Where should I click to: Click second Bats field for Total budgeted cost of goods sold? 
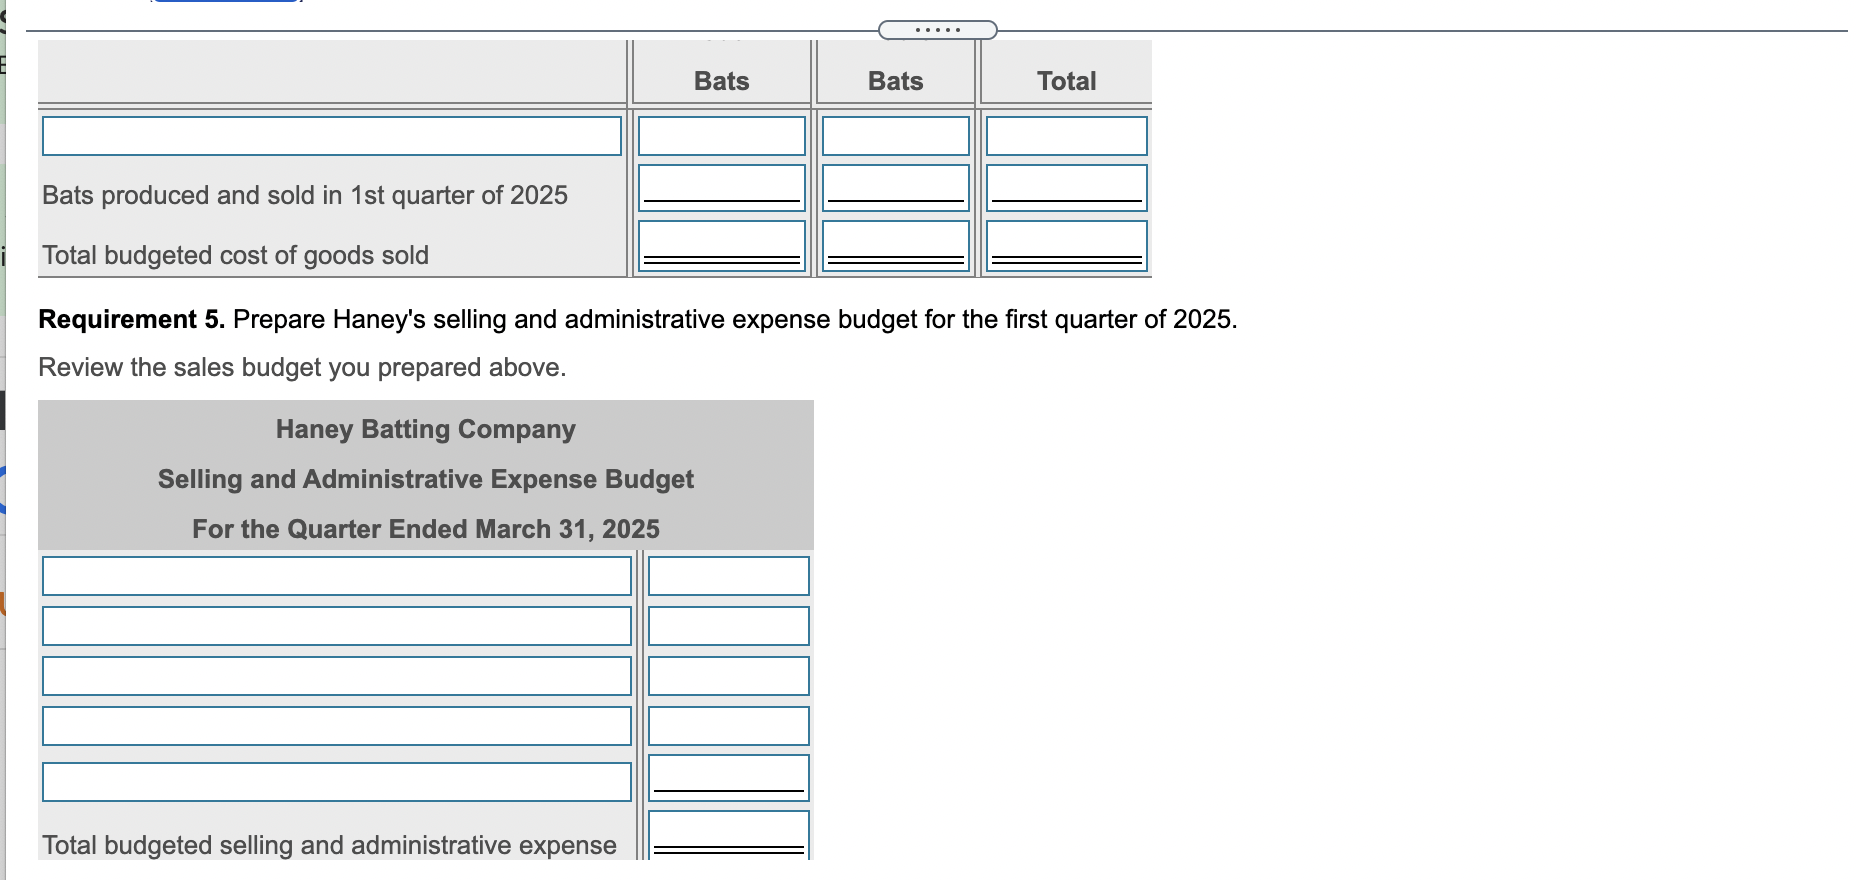pos(896,246)
